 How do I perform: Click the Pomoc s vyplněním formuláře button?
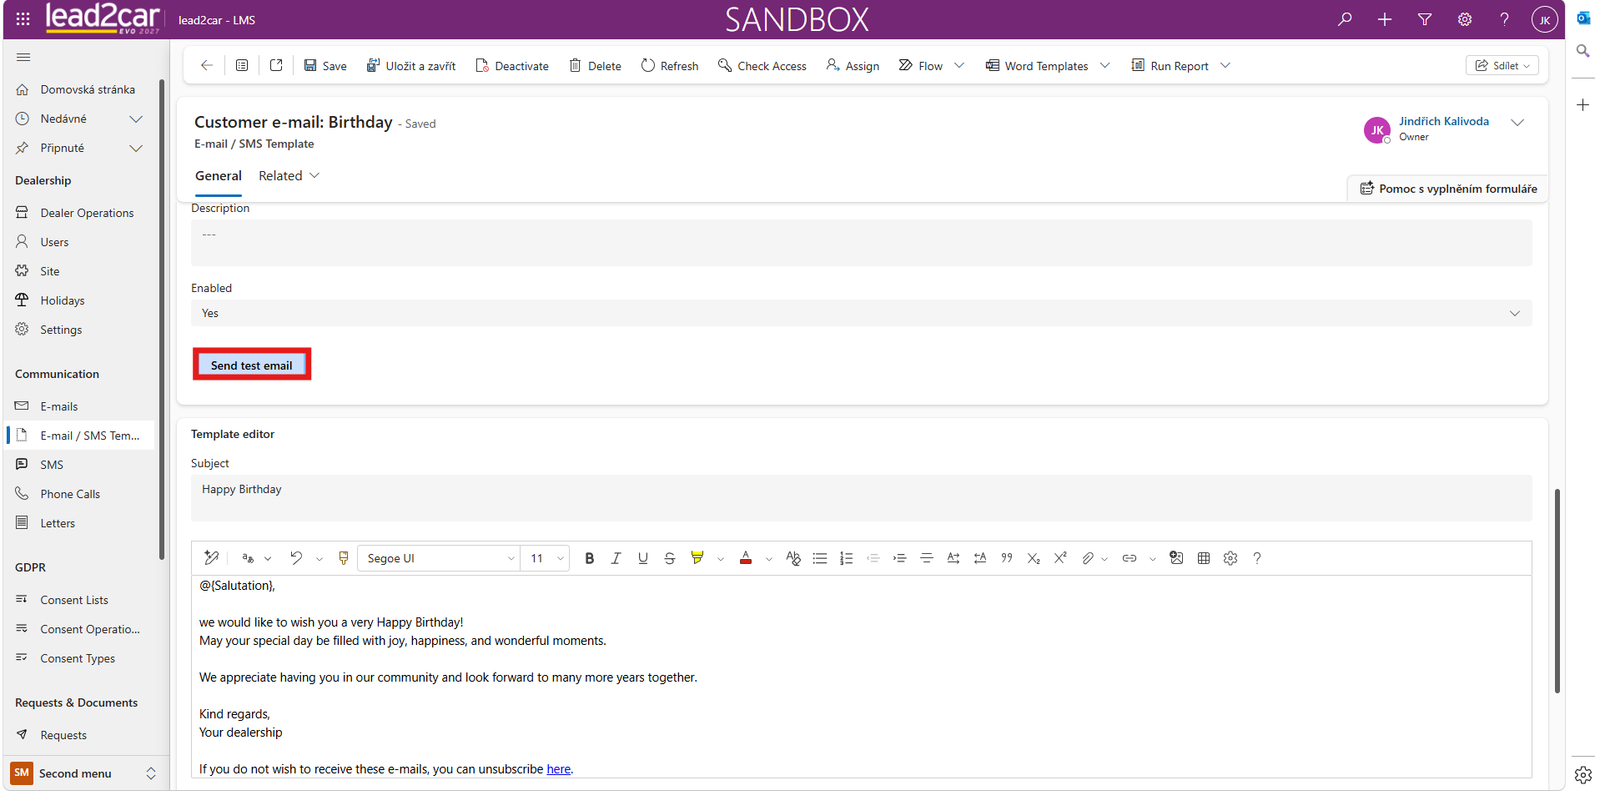(x=1448, y=188)
